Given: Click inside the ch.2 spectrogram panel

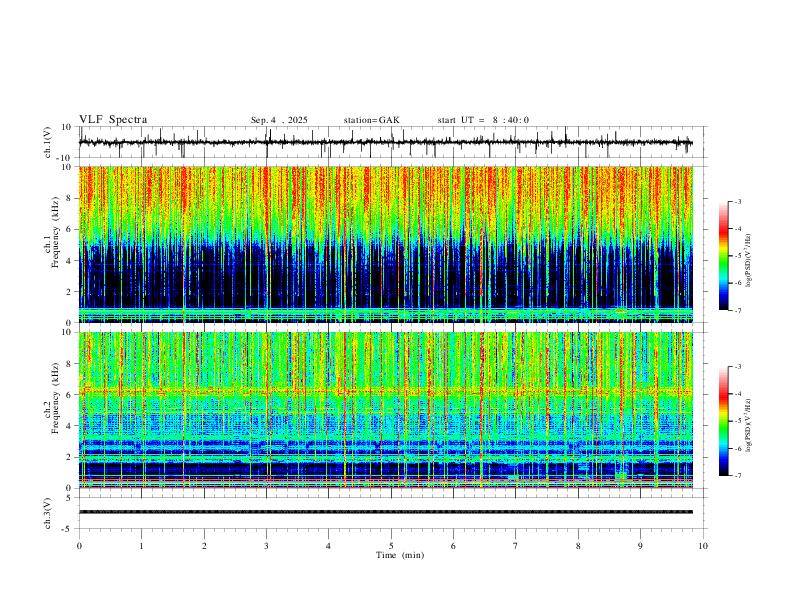Looking at the screenshot, I should [386, 410].
